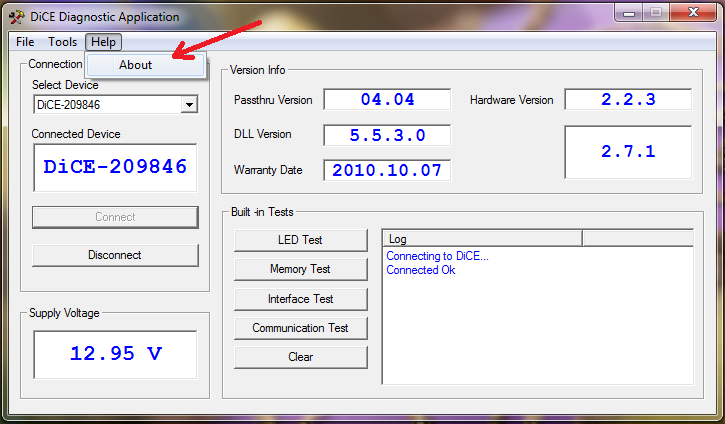The height and width of the screenshot is (424, 725).
Task: Click the Help menu
Action: (103, 42)
